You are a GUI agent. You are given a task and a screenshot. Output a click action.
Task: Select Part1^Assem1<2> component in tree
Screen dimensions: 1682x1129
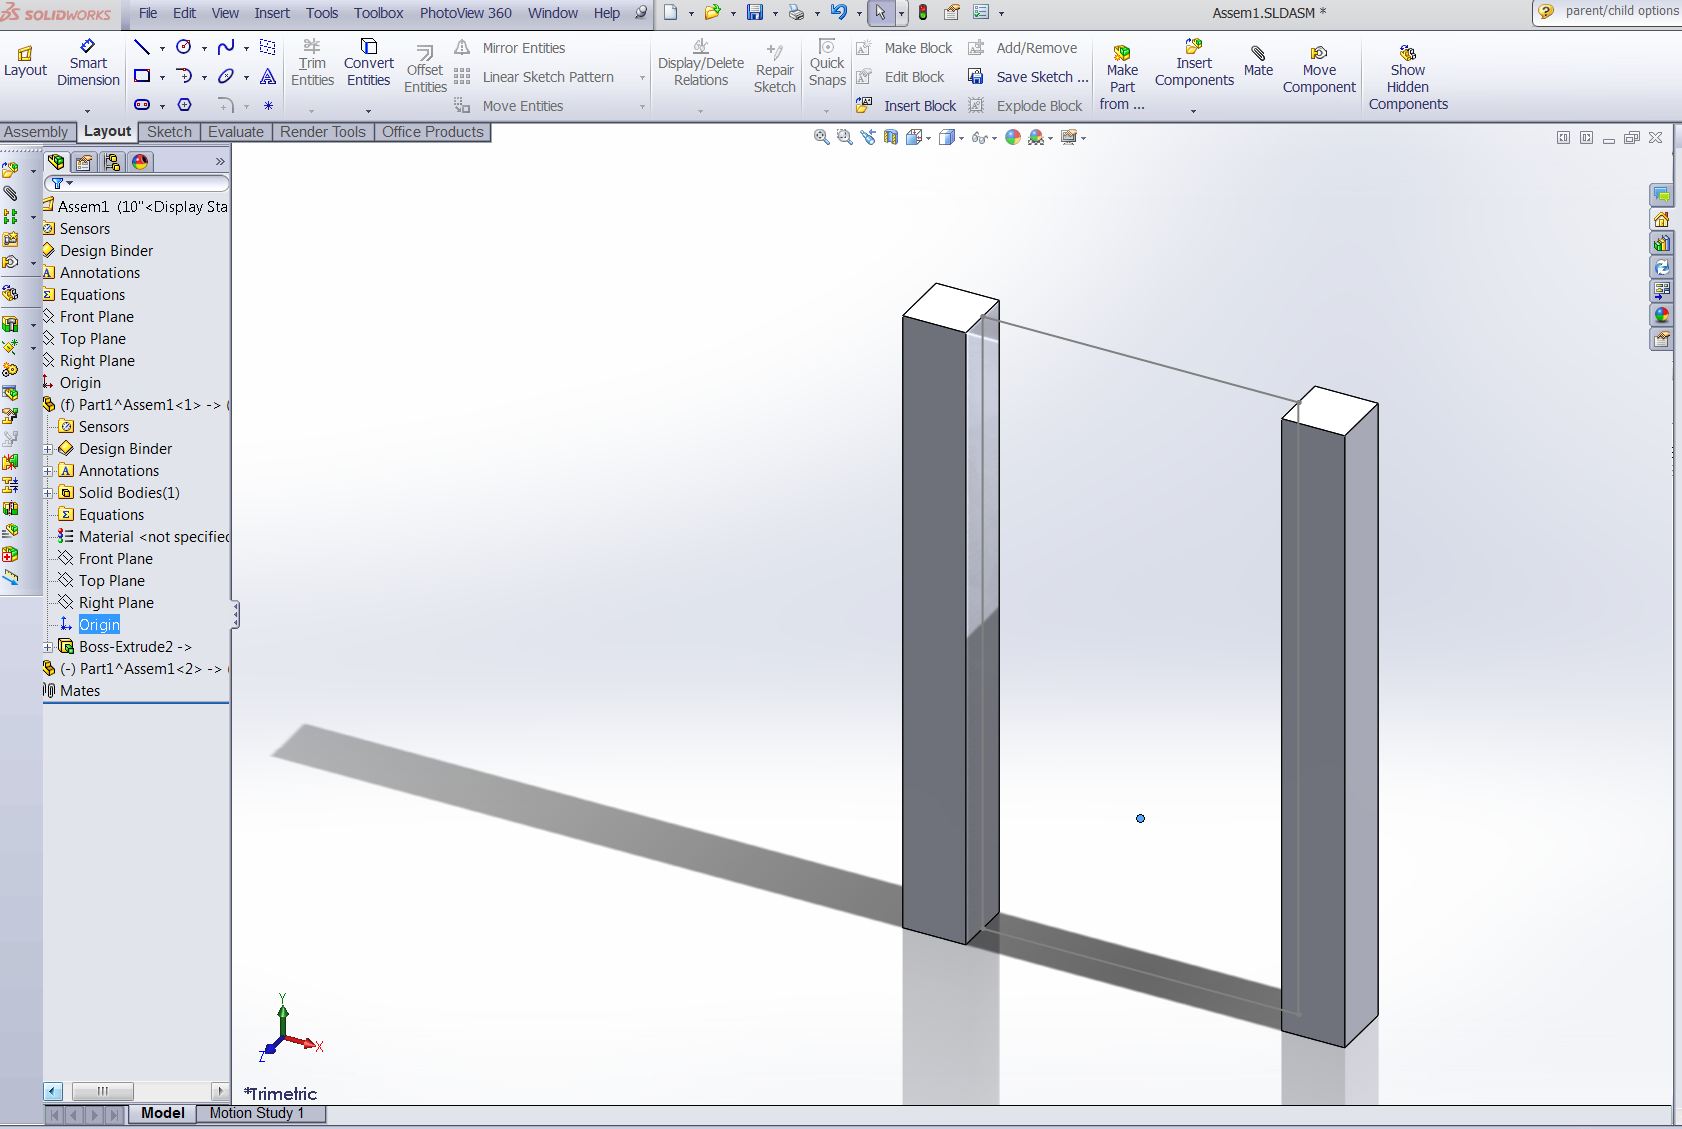pos(136,669)
